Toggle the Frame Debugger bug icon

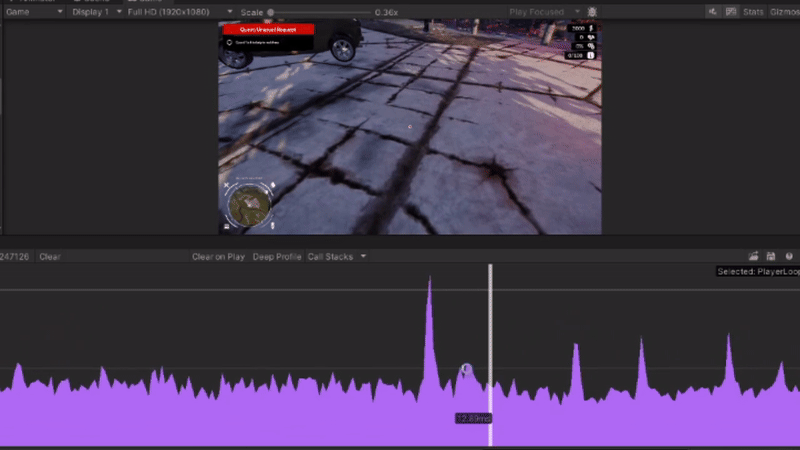pos(592,12)
